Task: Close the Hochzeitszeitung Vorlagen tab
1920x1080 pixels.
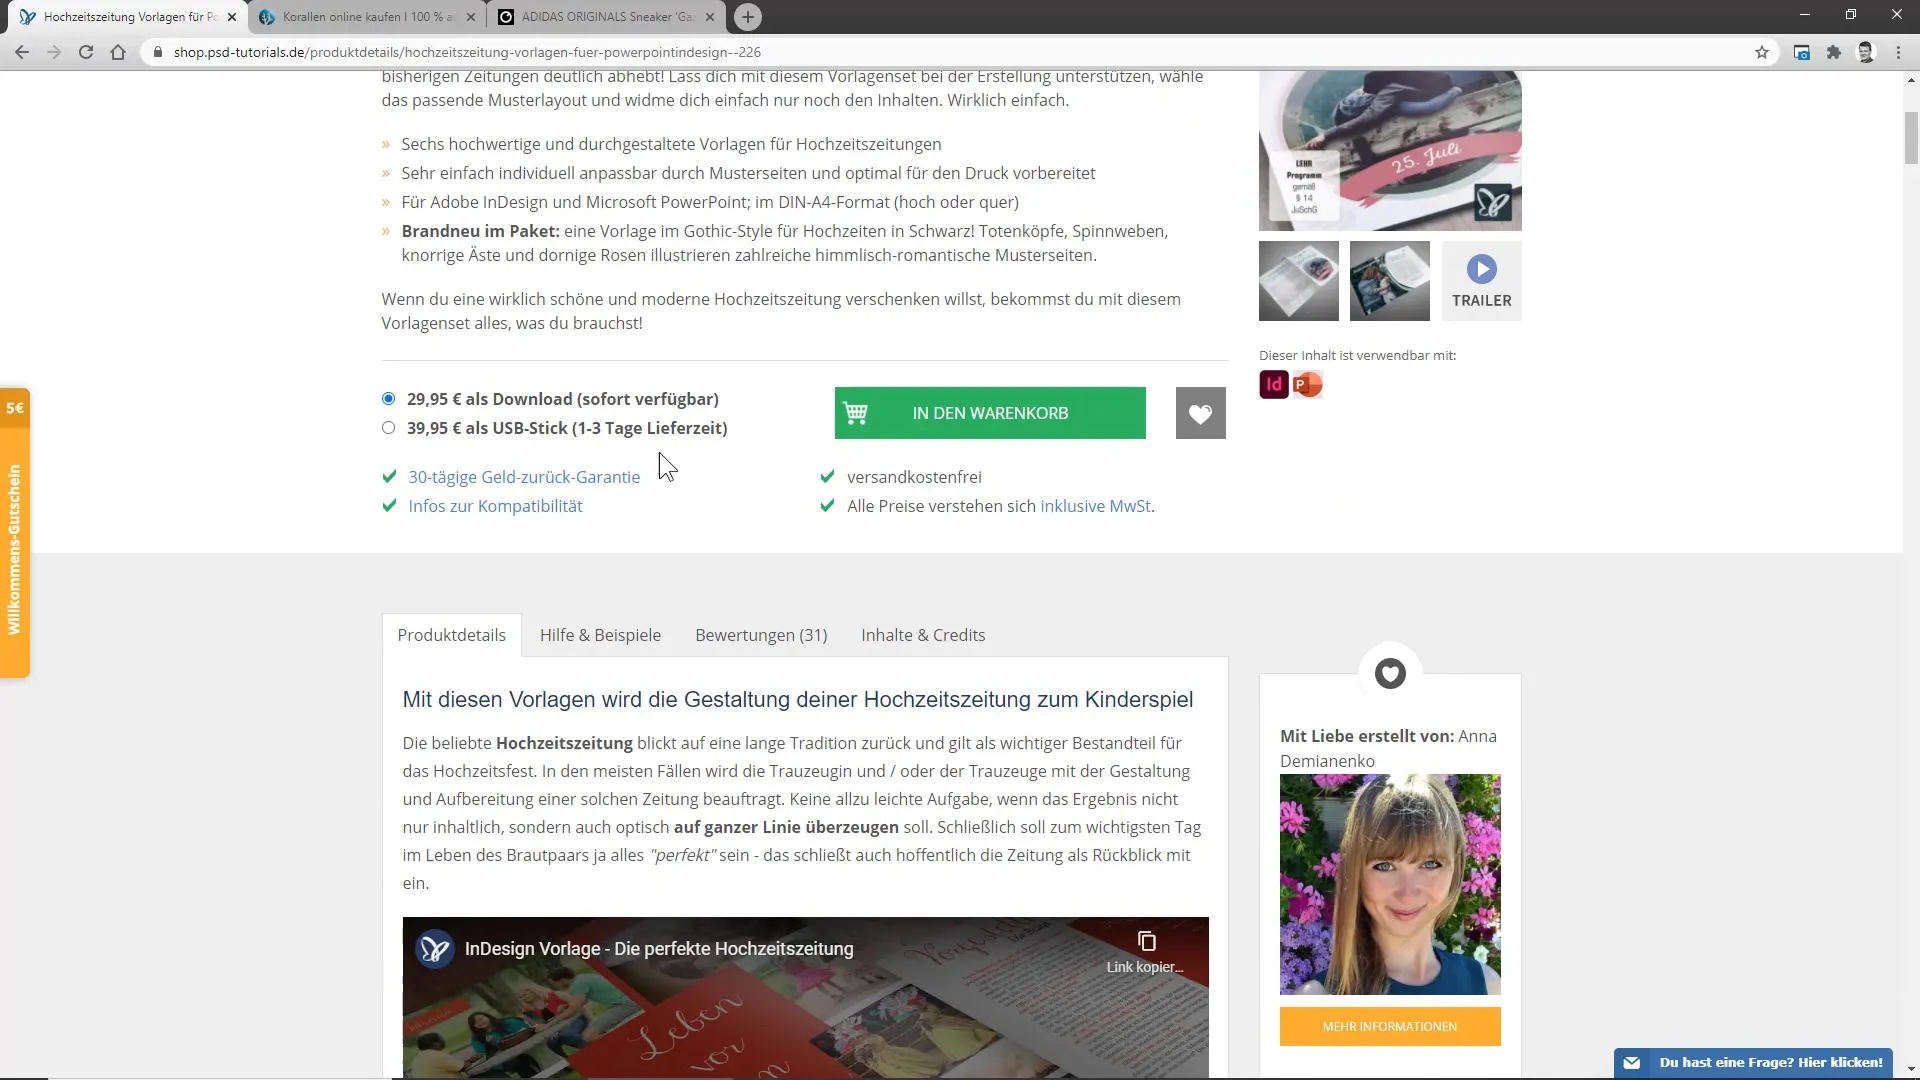Action: (x=232, y=17)
